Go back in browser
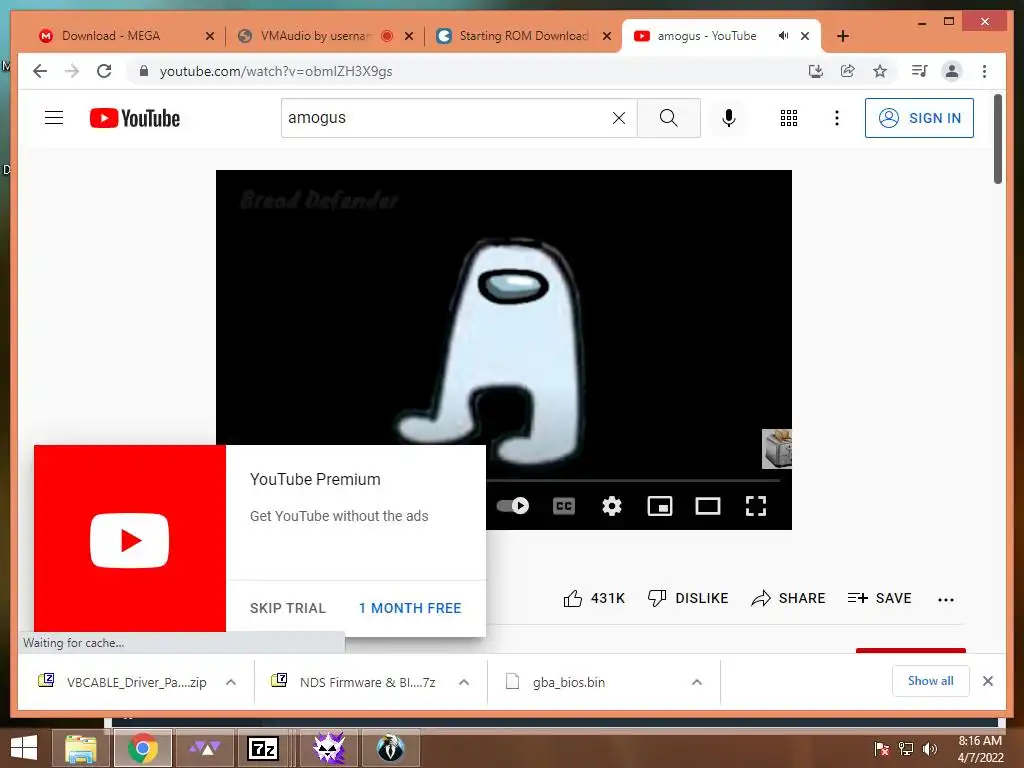1024x768 pixels. tap(40, 71)
